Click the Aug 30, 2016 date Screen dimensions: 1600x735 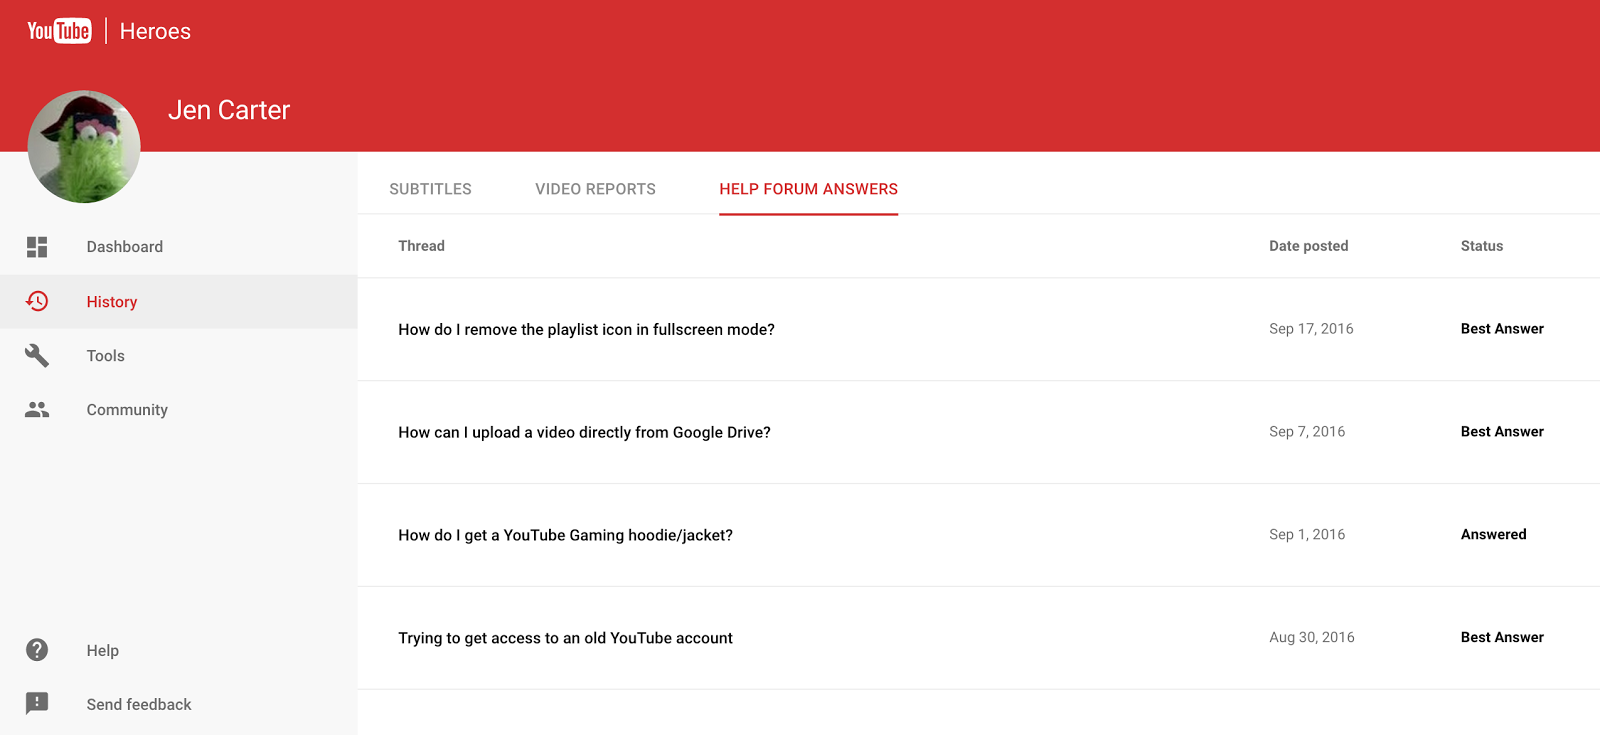pos(1312,637)
